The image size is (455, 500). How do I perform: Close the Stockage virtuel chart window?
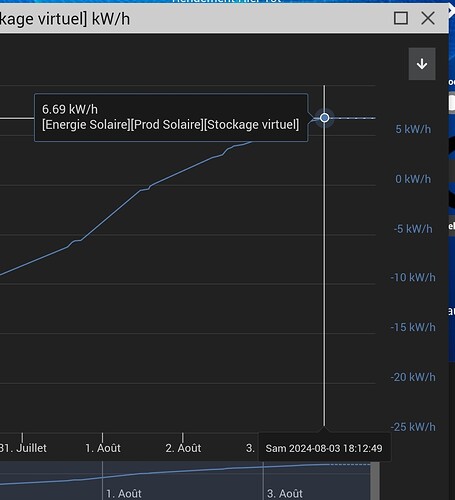click(x=428, y=18)
